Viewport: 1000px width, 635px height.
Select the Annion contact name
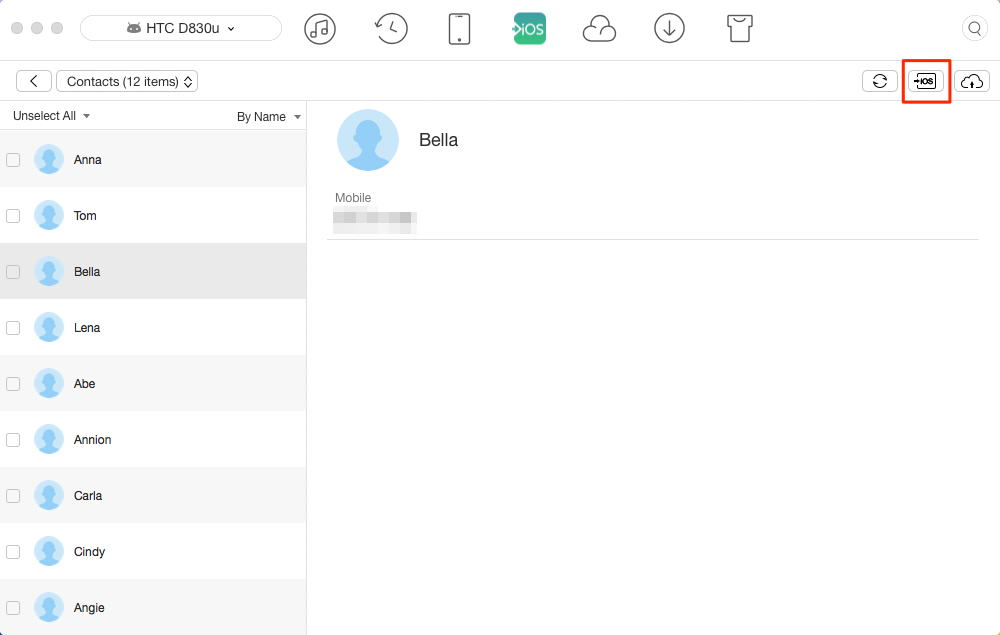click(x=92, y=440)
